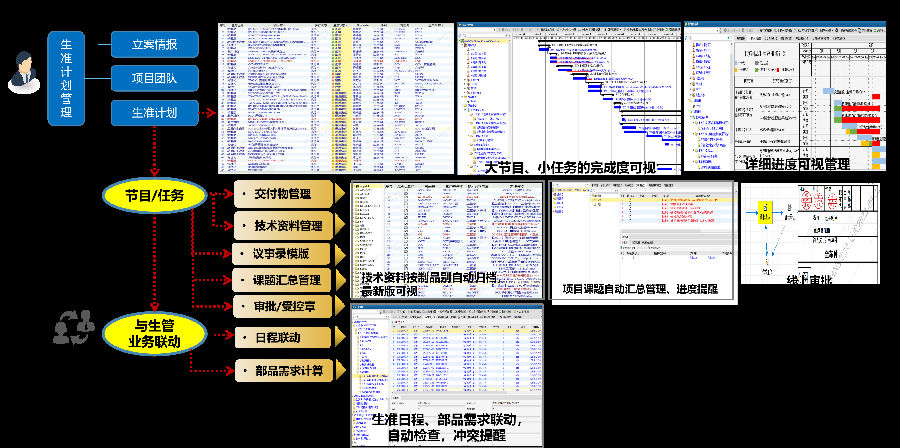Click the 生准计划管理 vertical blue box

66,78
